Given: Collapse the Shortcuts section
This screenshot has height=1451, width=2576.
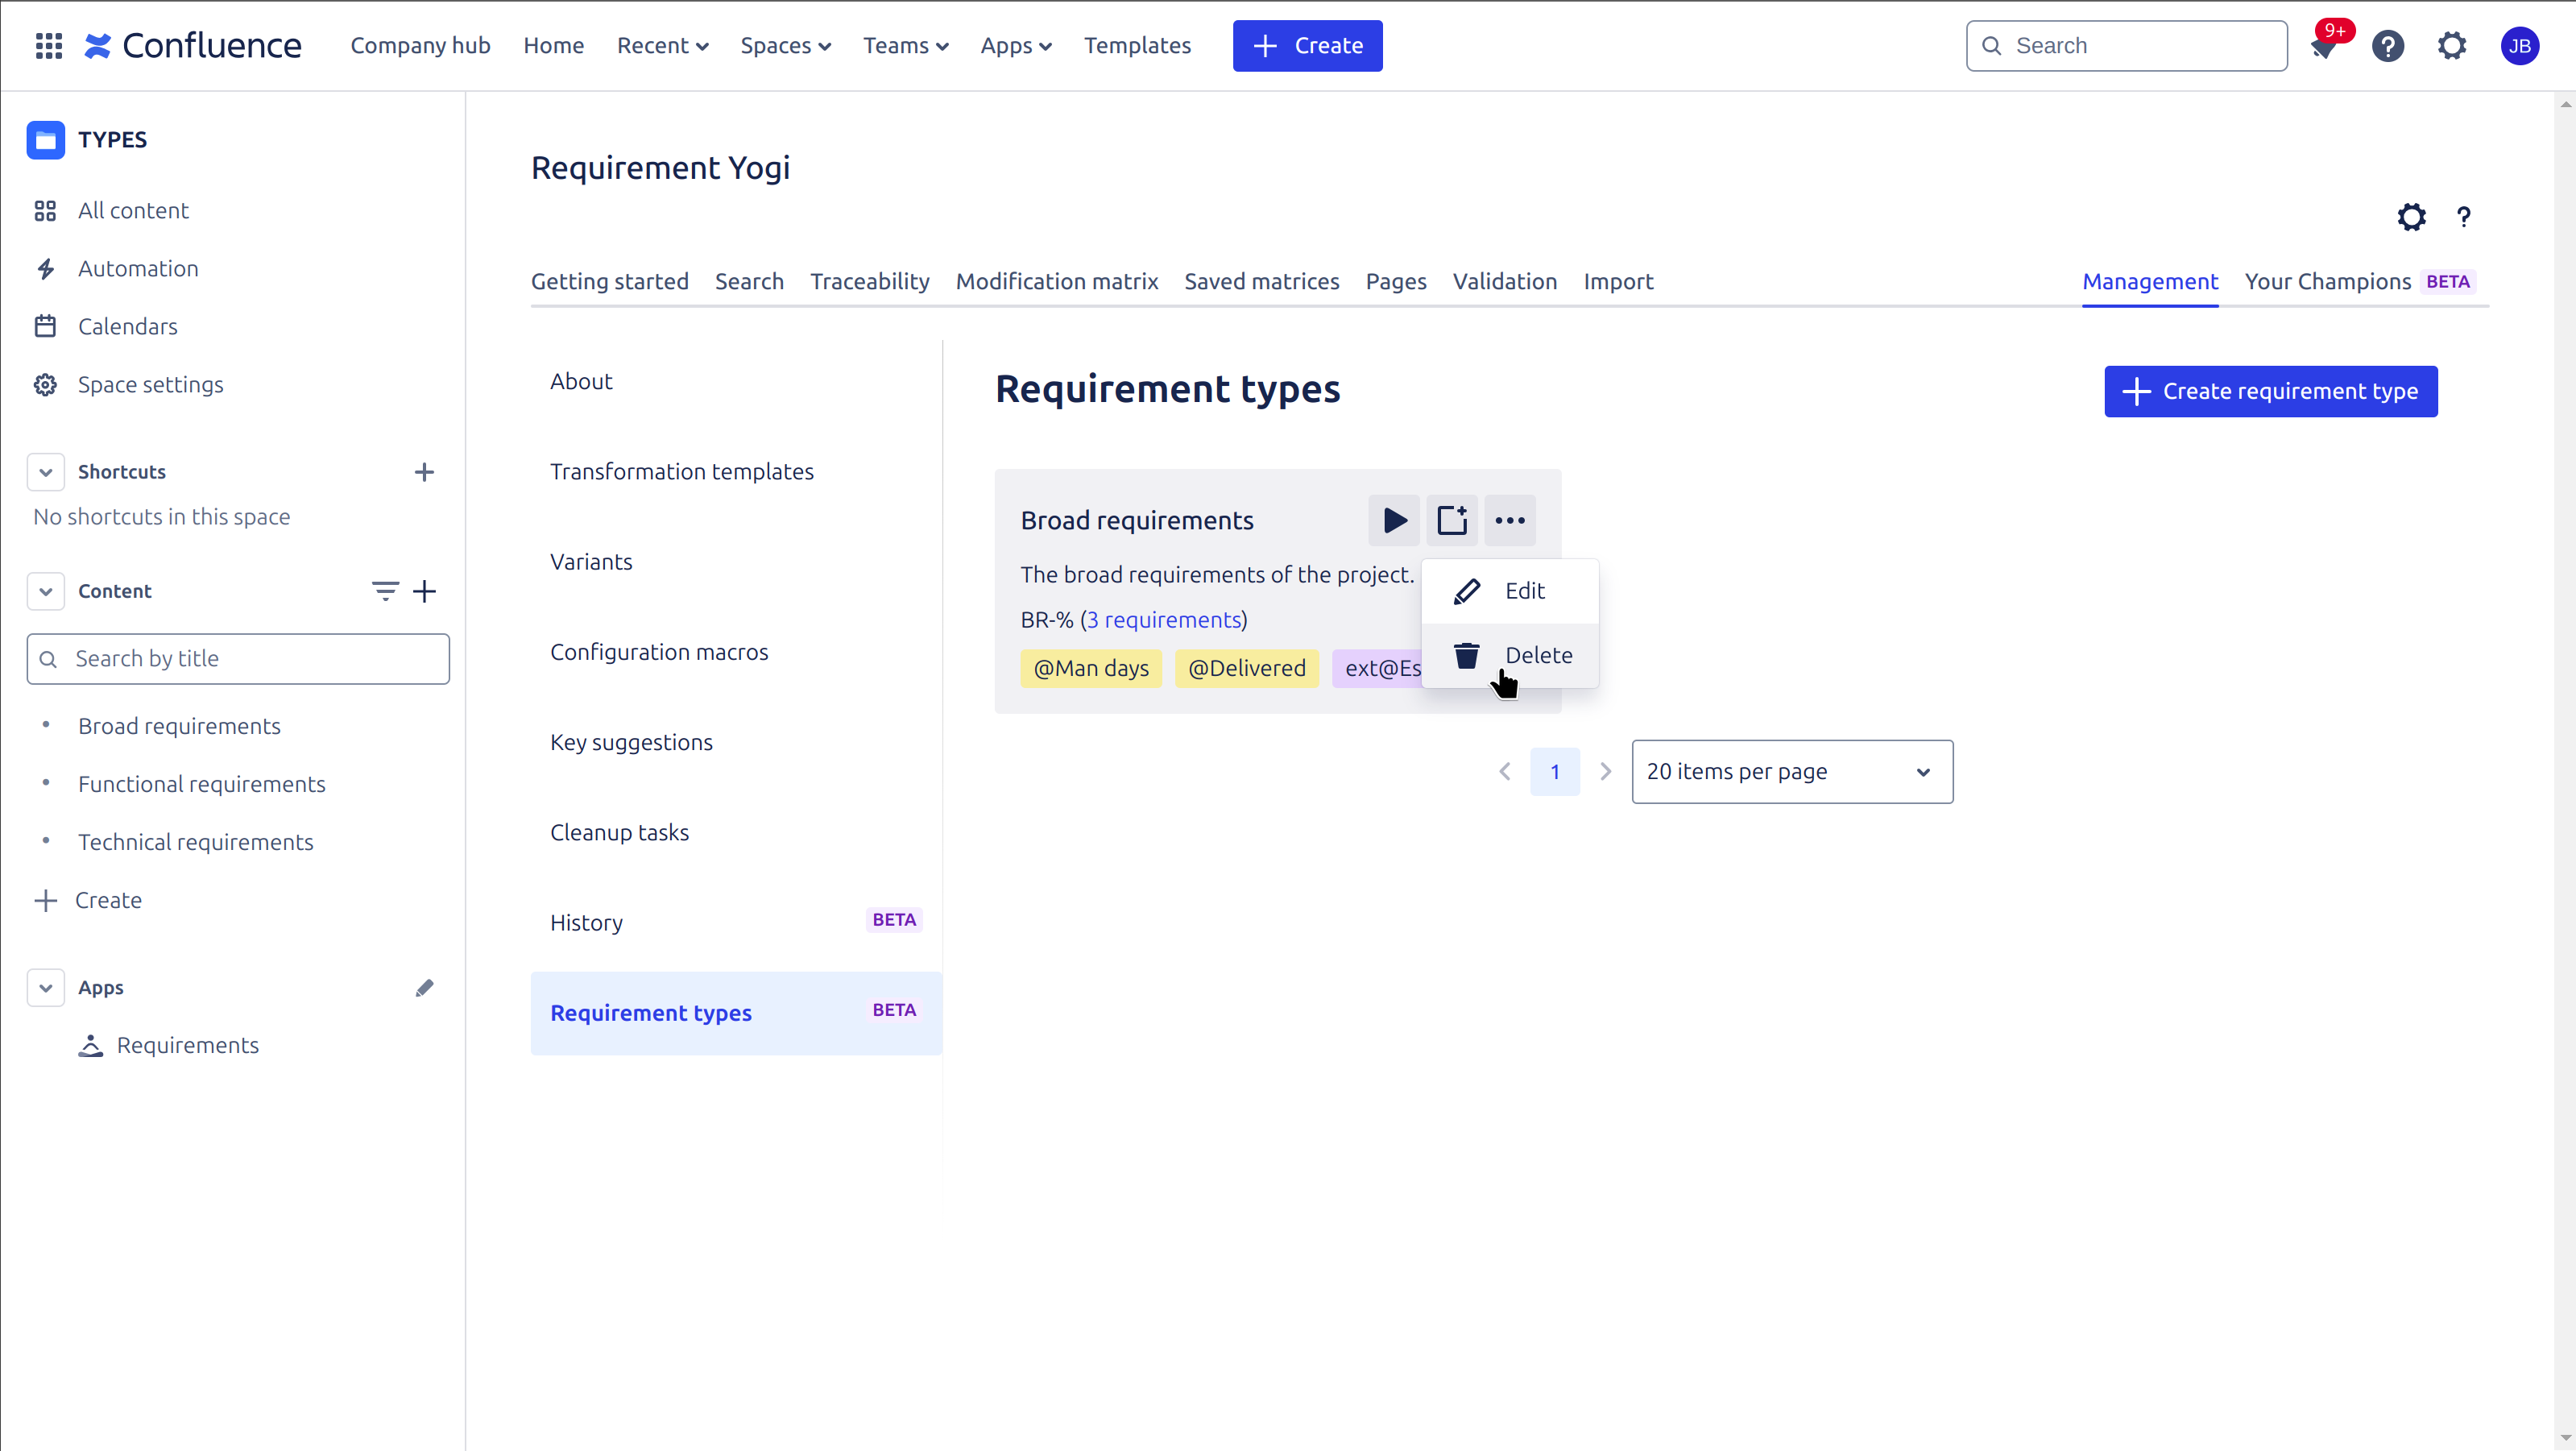Looking at the screenshot, I should 44,471.
